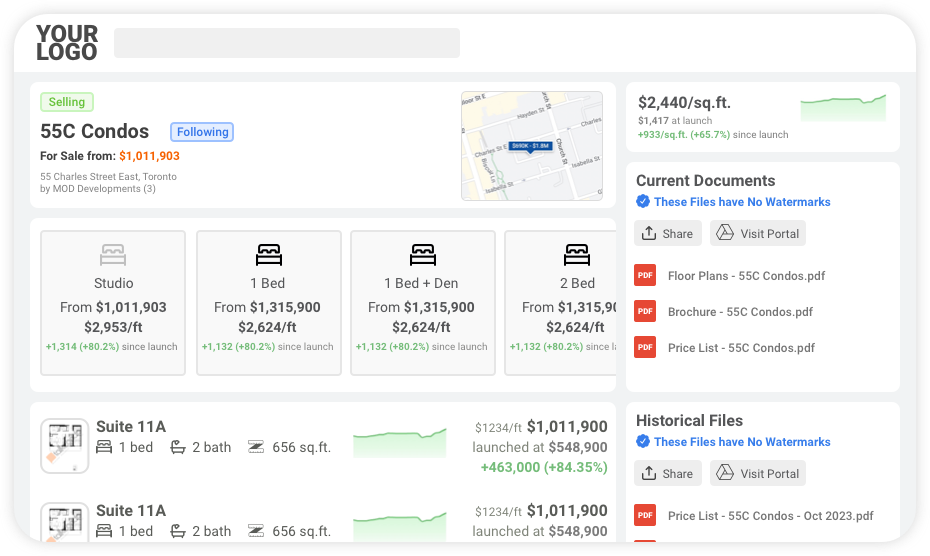Click the PDF icon for Oct 2023 price list
The image size is (930, 556).
coord(645,515)
